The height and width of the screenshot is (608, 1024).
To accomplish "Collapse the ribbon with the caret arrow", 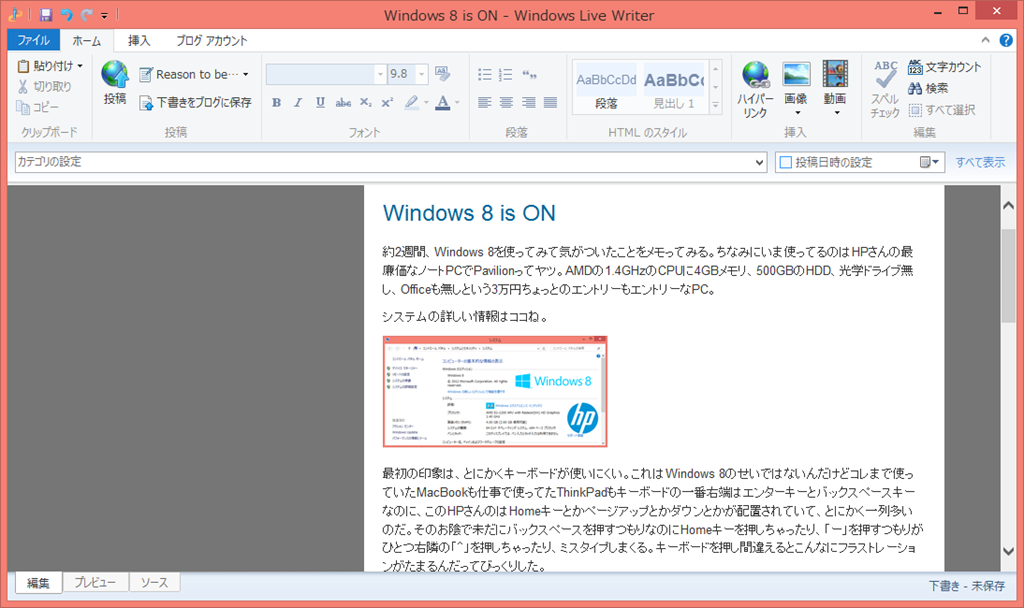I will [985, 40].
